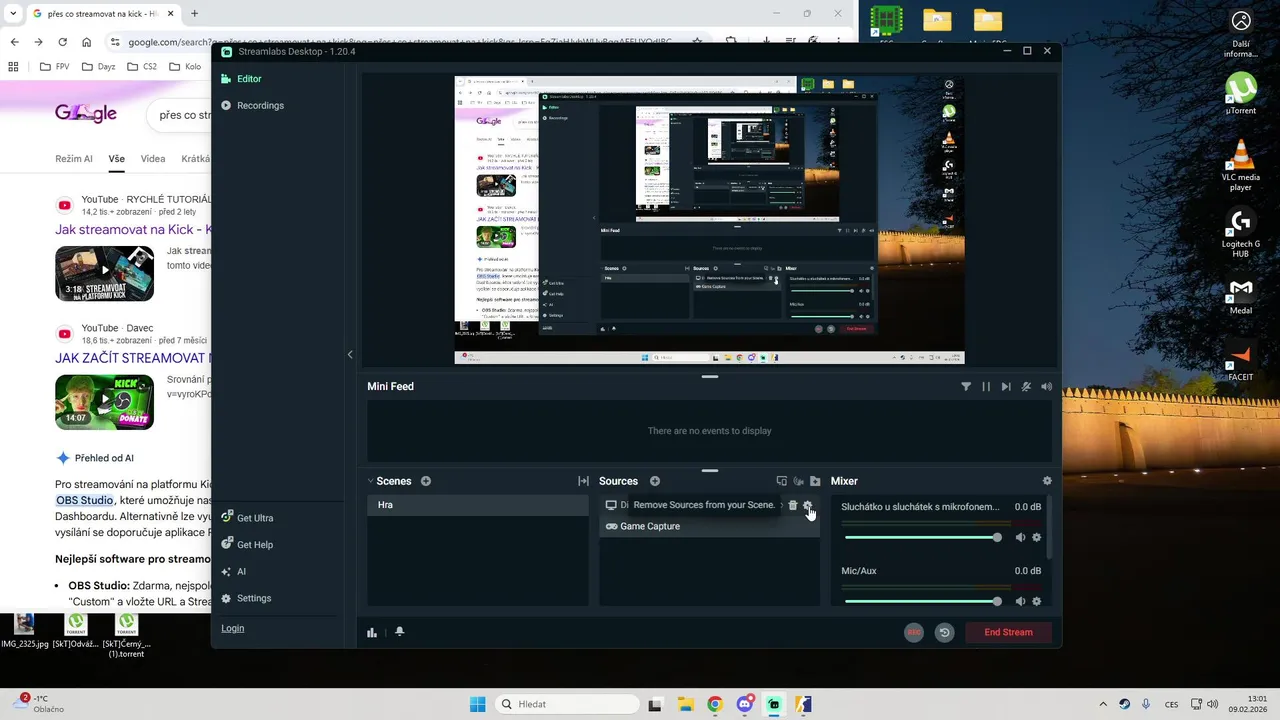Pause the Mini Feed alert queue
The width and height of the screenshot is (1280, 720).
(x=986, y=386)
